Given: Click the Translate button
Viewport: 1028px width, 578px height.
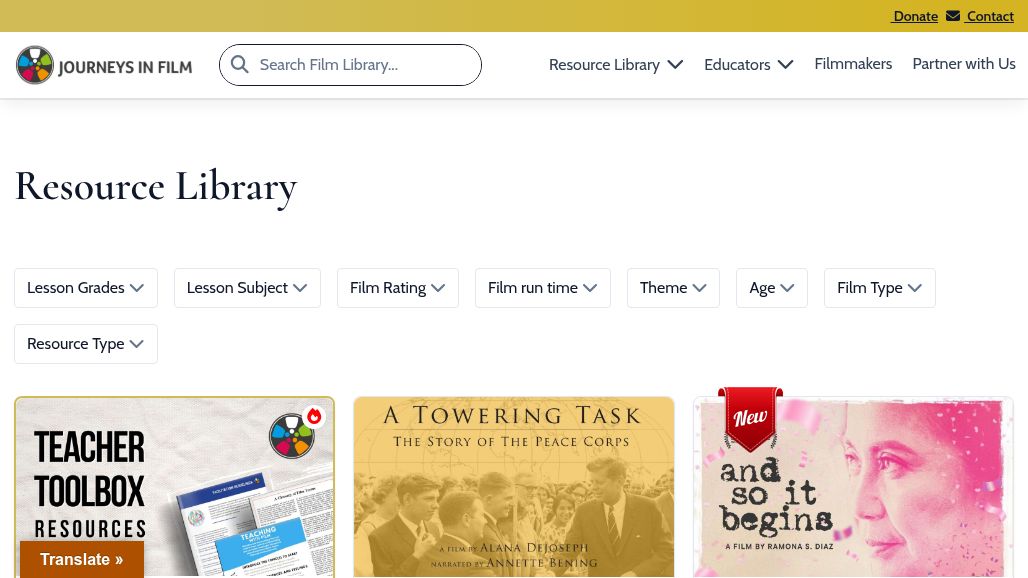Looking at the screenshot, I should point(82,559).
